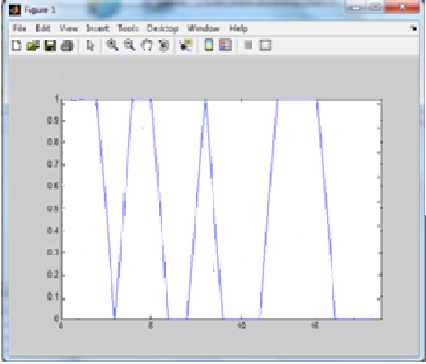Insert a colorbar using the toolbar icon
The height and width of the screenshot is (364, 426).
click(x=209, y=45)
